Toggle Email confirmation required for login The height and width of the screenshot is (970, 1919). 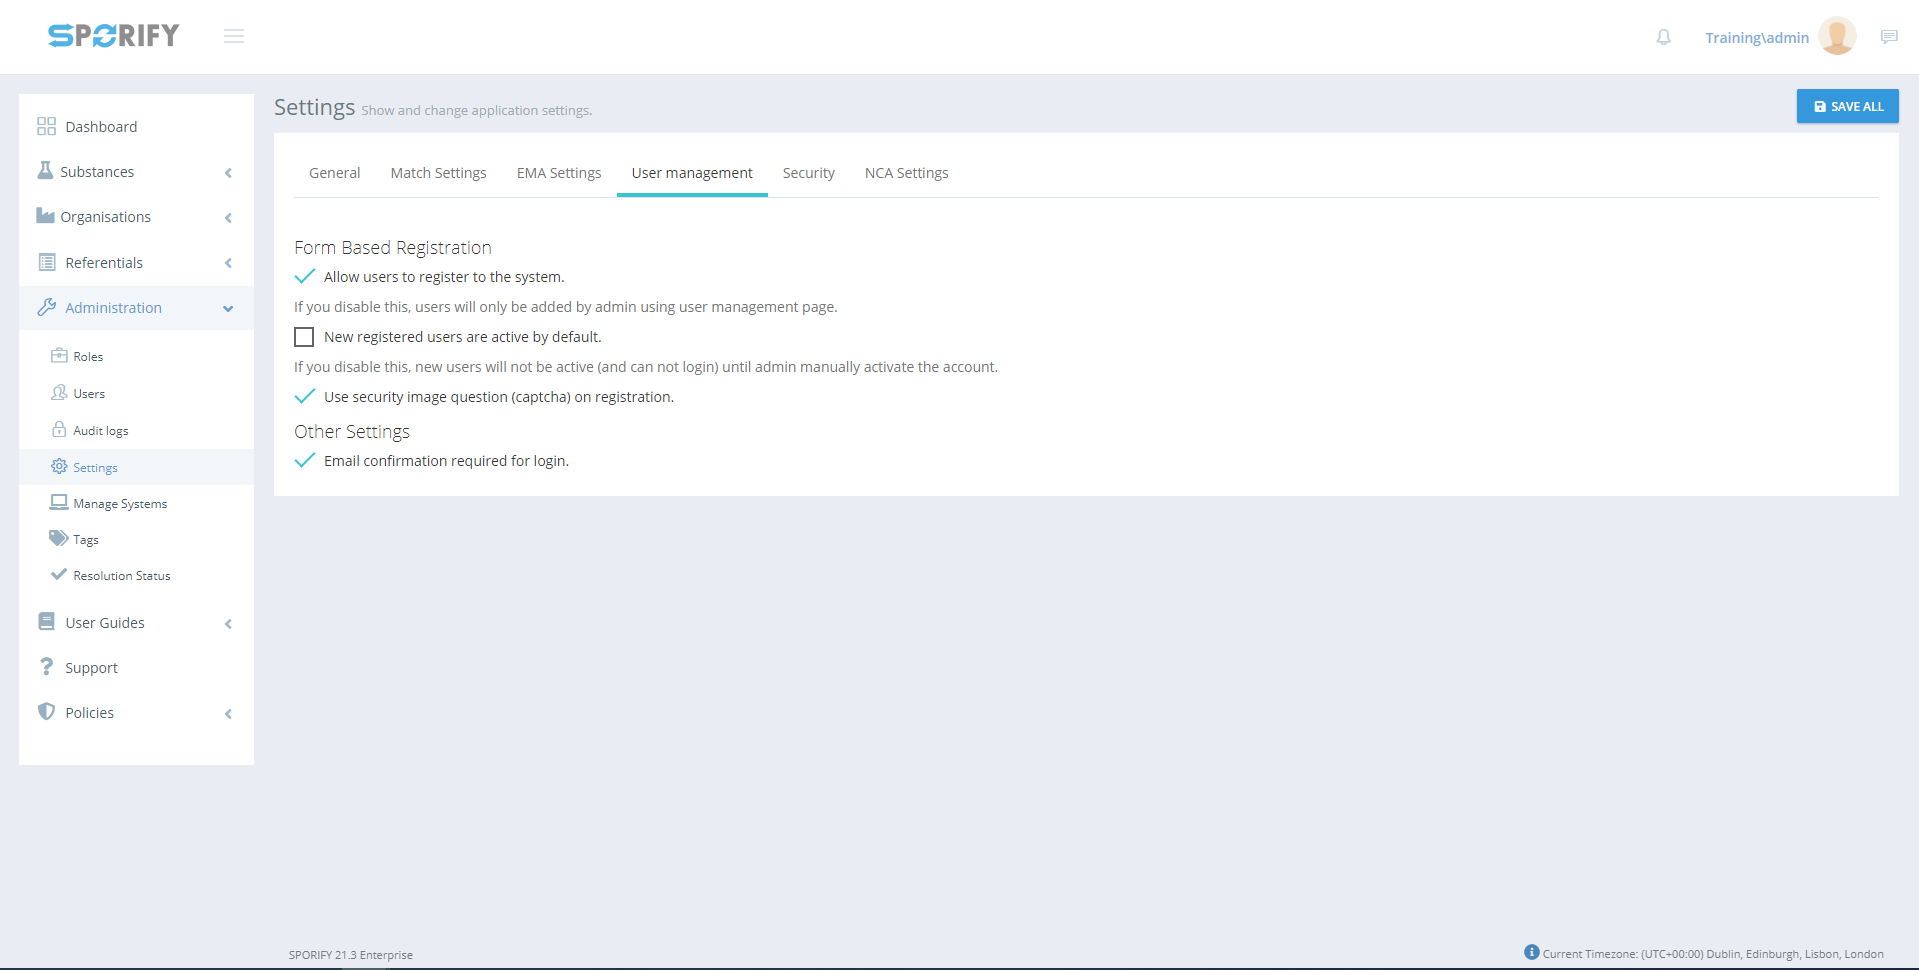305,461
